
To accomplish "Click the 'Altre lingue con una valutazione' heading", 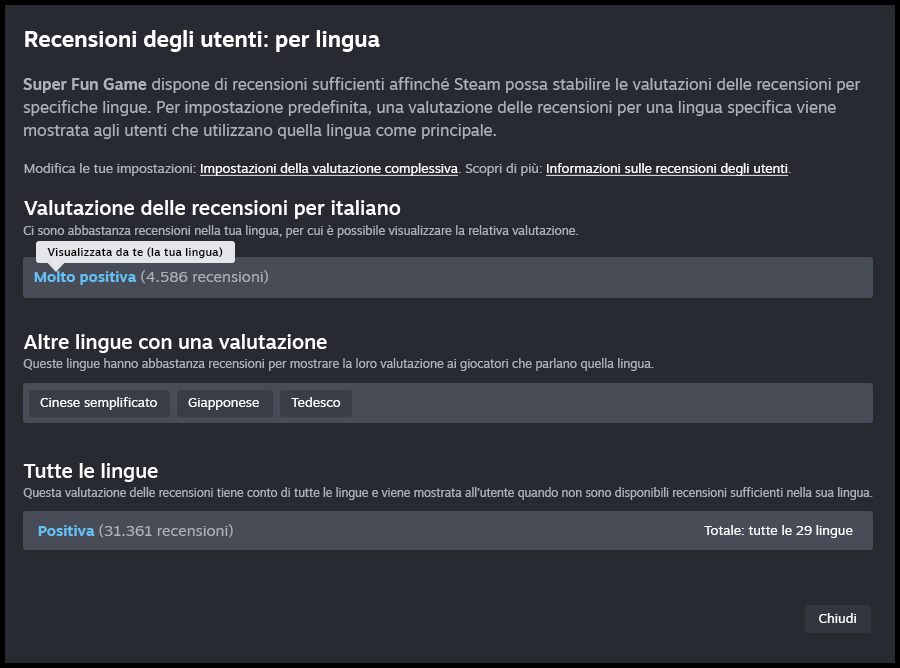I will (x=175, y=342).
